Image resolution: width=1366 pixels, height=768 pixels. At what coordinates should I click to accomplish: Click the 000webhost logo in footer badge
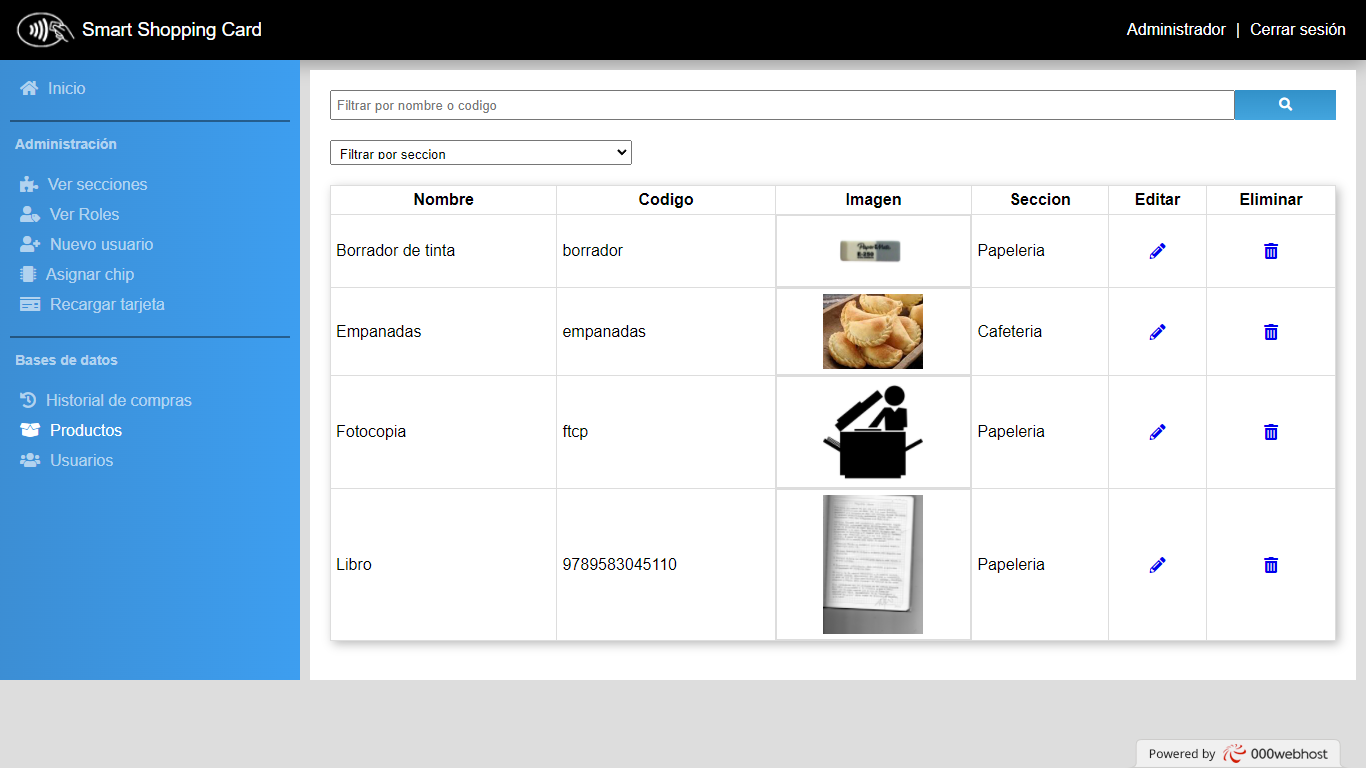pyautogui.click(x=1276, y=754)
